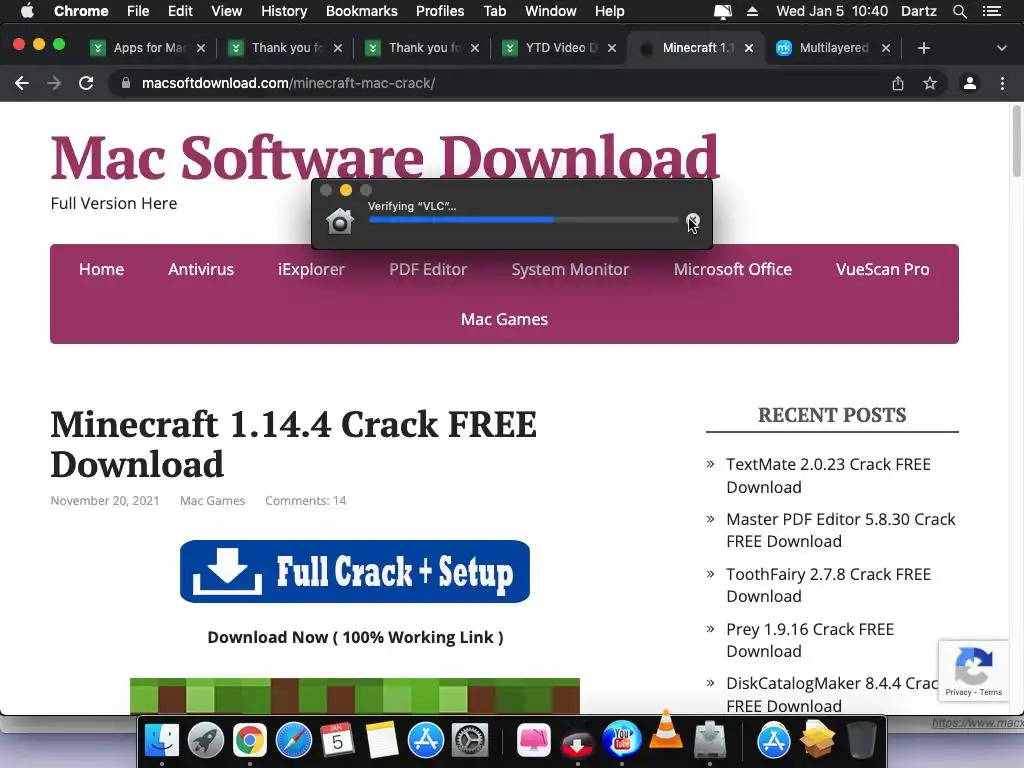
Task: Close the Minecraft tab
Action: pyautogui.click(x=749, y=48)
